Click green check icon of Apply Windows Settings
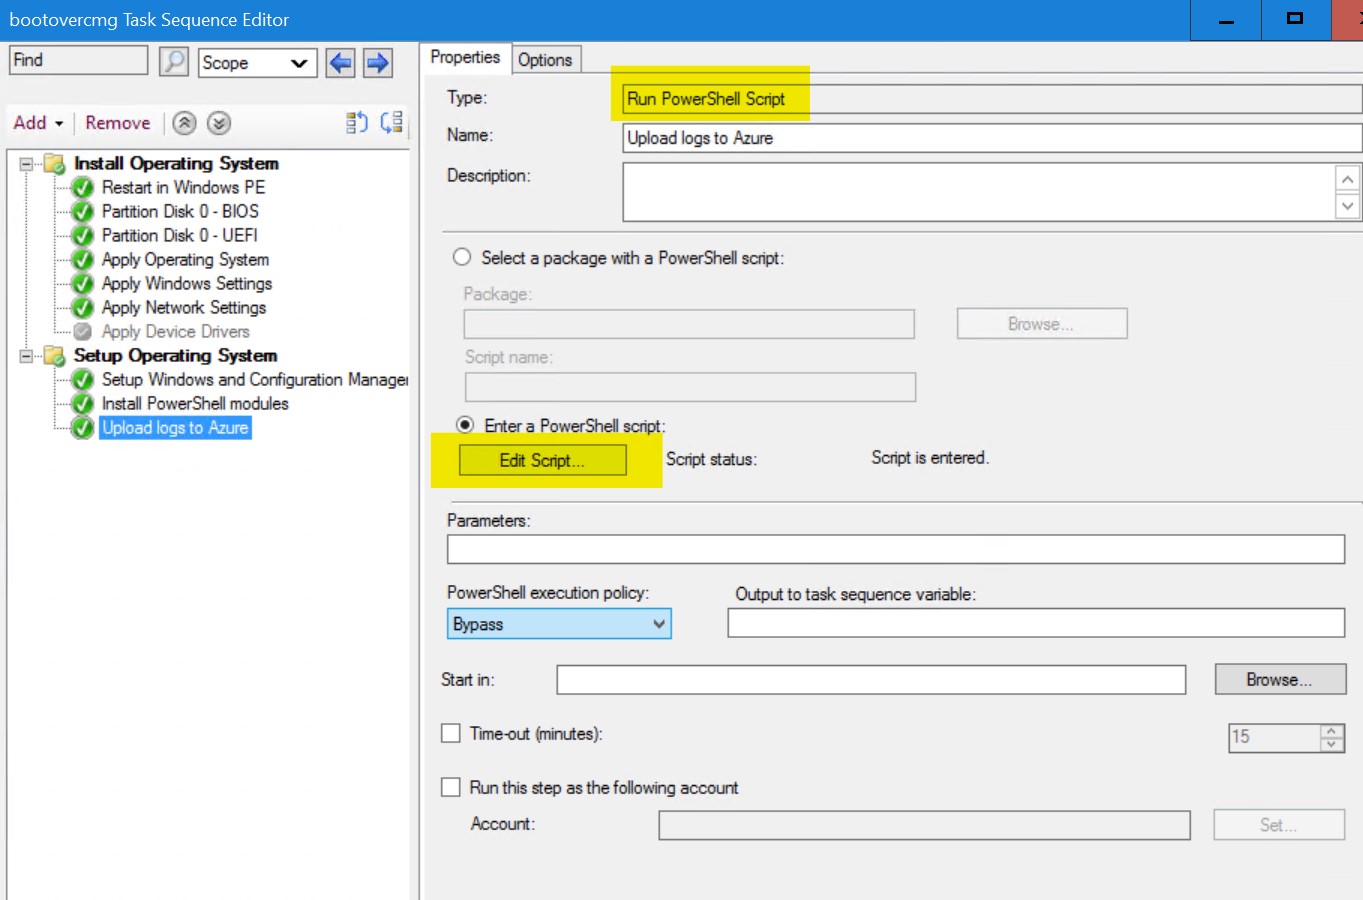 coord(83,283)
